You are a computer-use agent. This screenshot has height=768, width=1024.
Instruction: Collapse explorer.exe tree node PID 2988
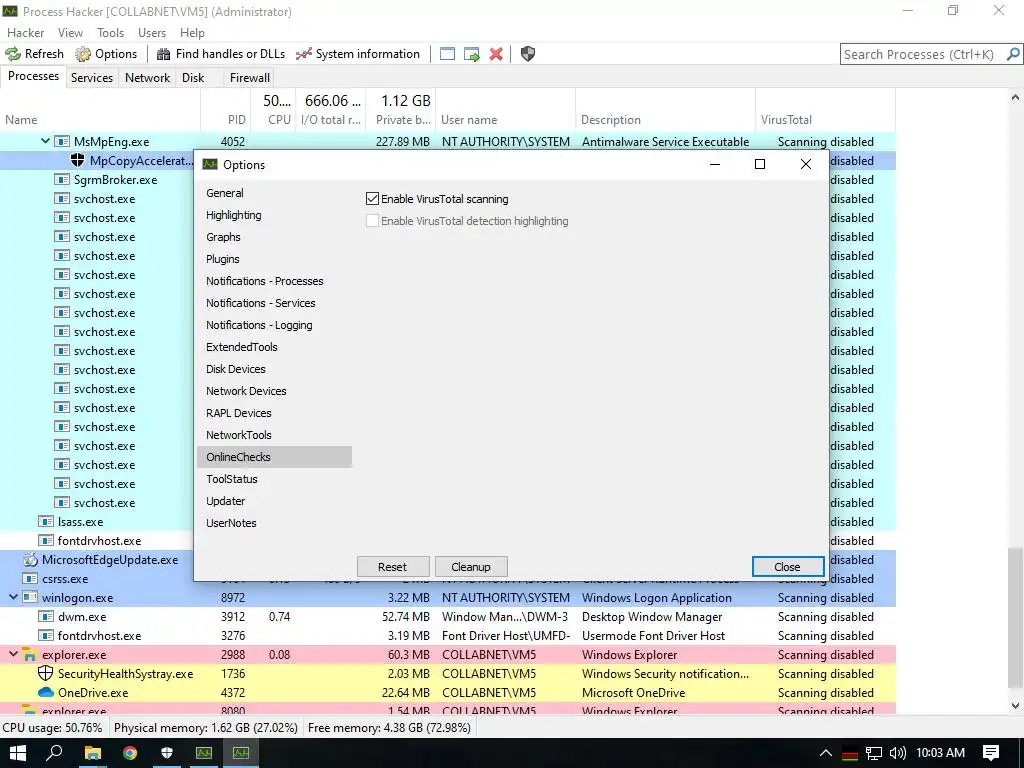(x=13, y=654)
